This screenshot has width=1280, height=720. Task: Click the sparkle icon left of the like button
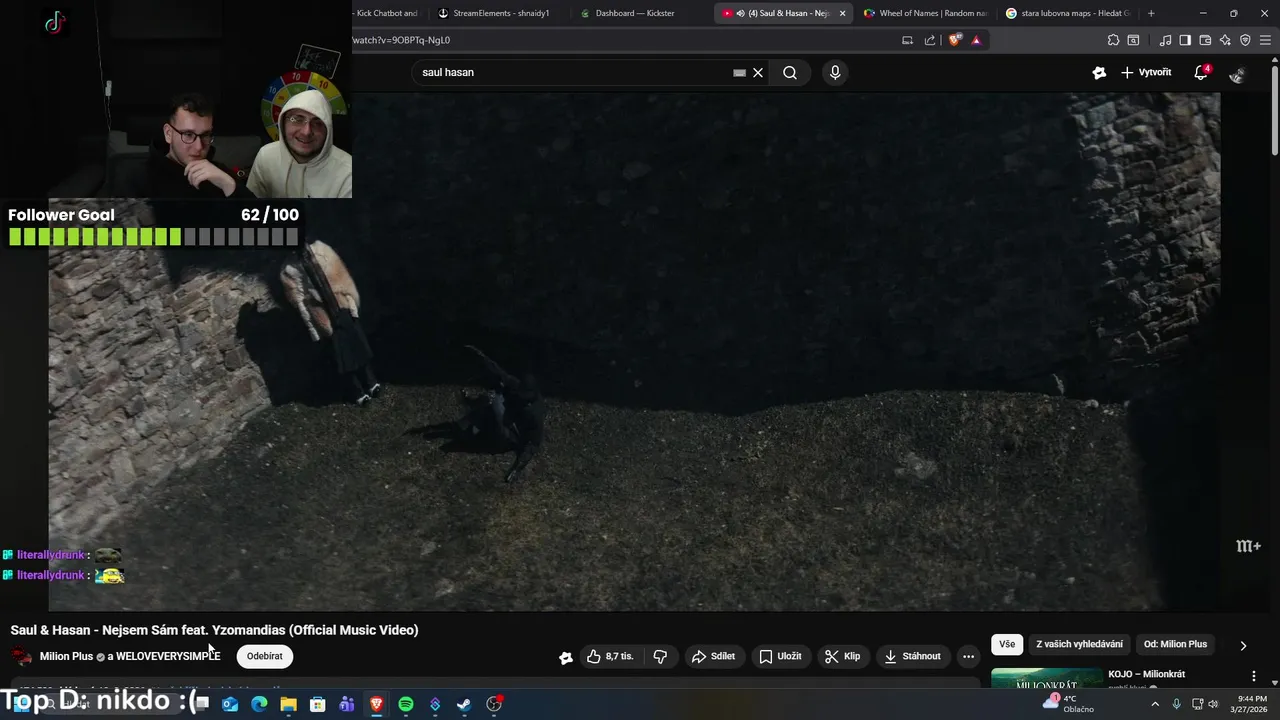pos(566,657)
